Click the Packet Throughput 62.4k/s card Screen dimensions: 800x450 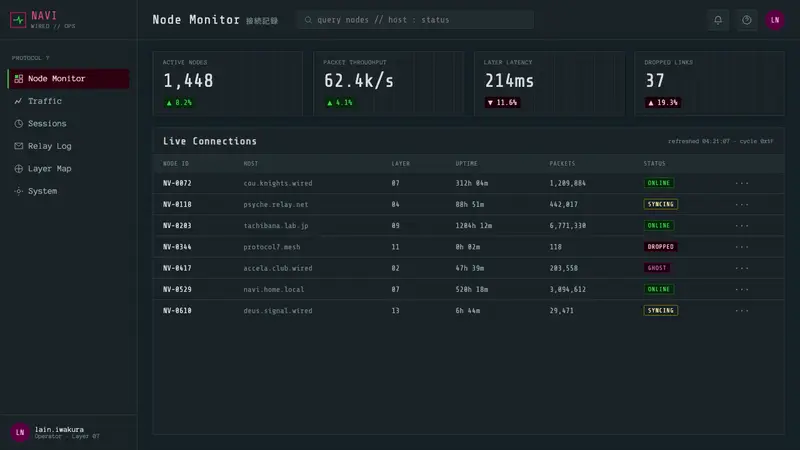click(x=388, y=83)
